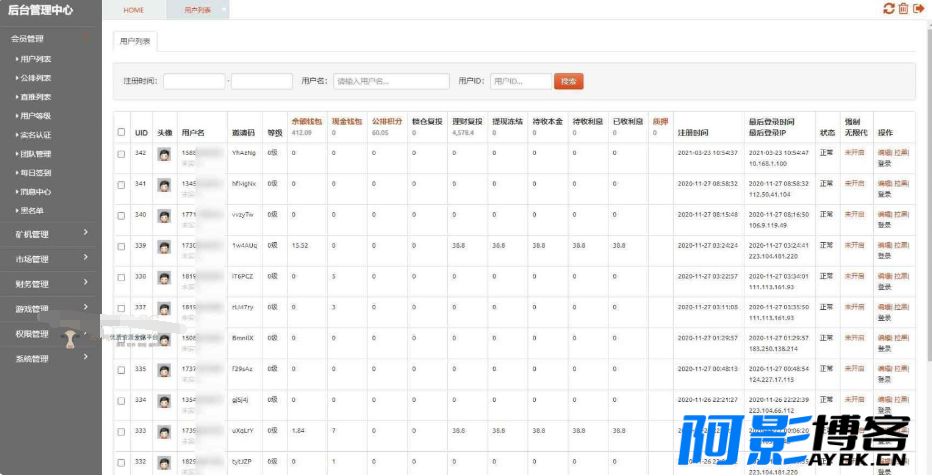Viewport: 932px width, 476px height.
Task: Collapse the 会员管理 sidebar section
Action: coord(48,39)
